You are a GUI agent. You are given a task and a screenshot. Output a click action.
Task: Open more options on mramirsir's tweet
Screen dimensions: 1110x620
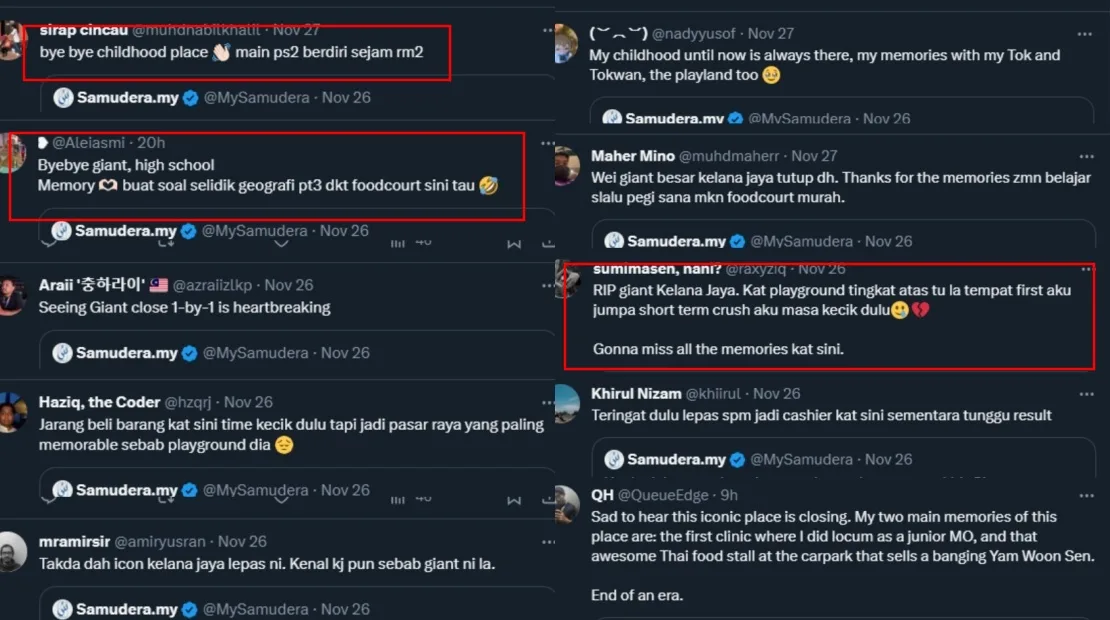547,542
